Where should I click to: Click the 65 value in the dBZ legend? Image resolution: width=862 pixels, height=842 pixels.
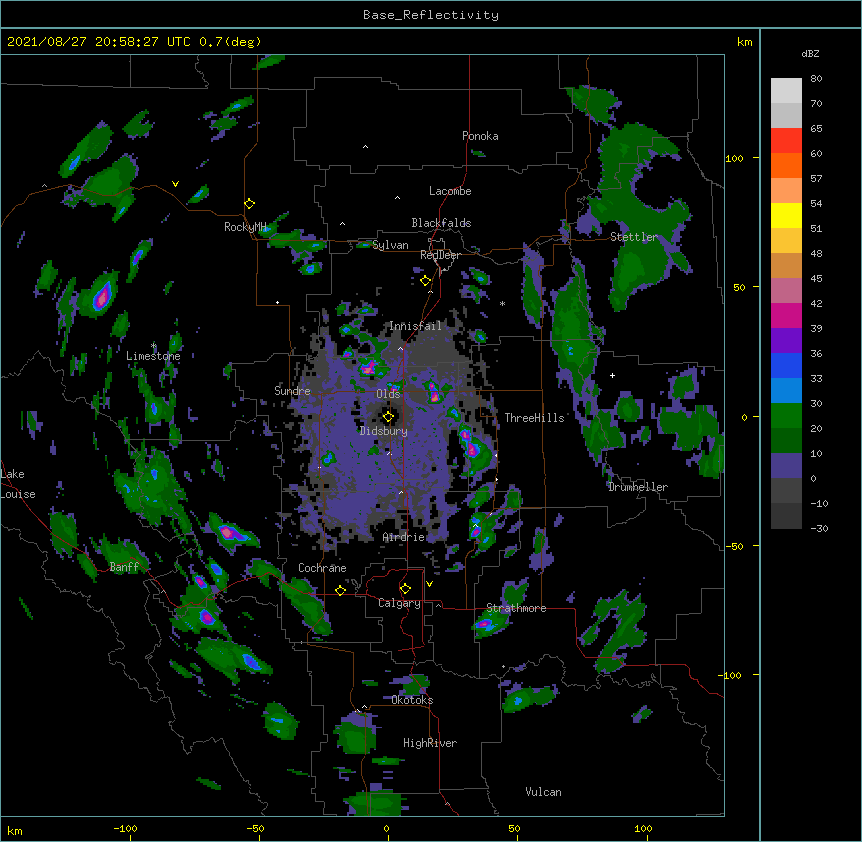[x=816, y=128]
